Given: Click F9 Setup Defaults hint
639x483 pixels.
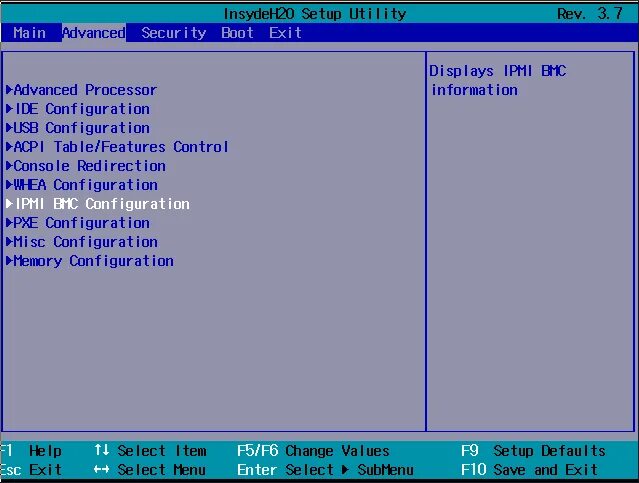Looking at the screenshot, I should (x=533, y=451).
